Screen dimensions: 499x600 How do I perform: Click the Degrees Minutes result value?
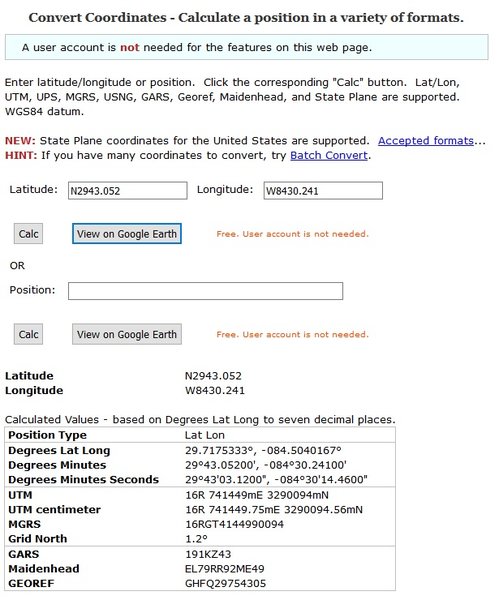pos(266,465)
